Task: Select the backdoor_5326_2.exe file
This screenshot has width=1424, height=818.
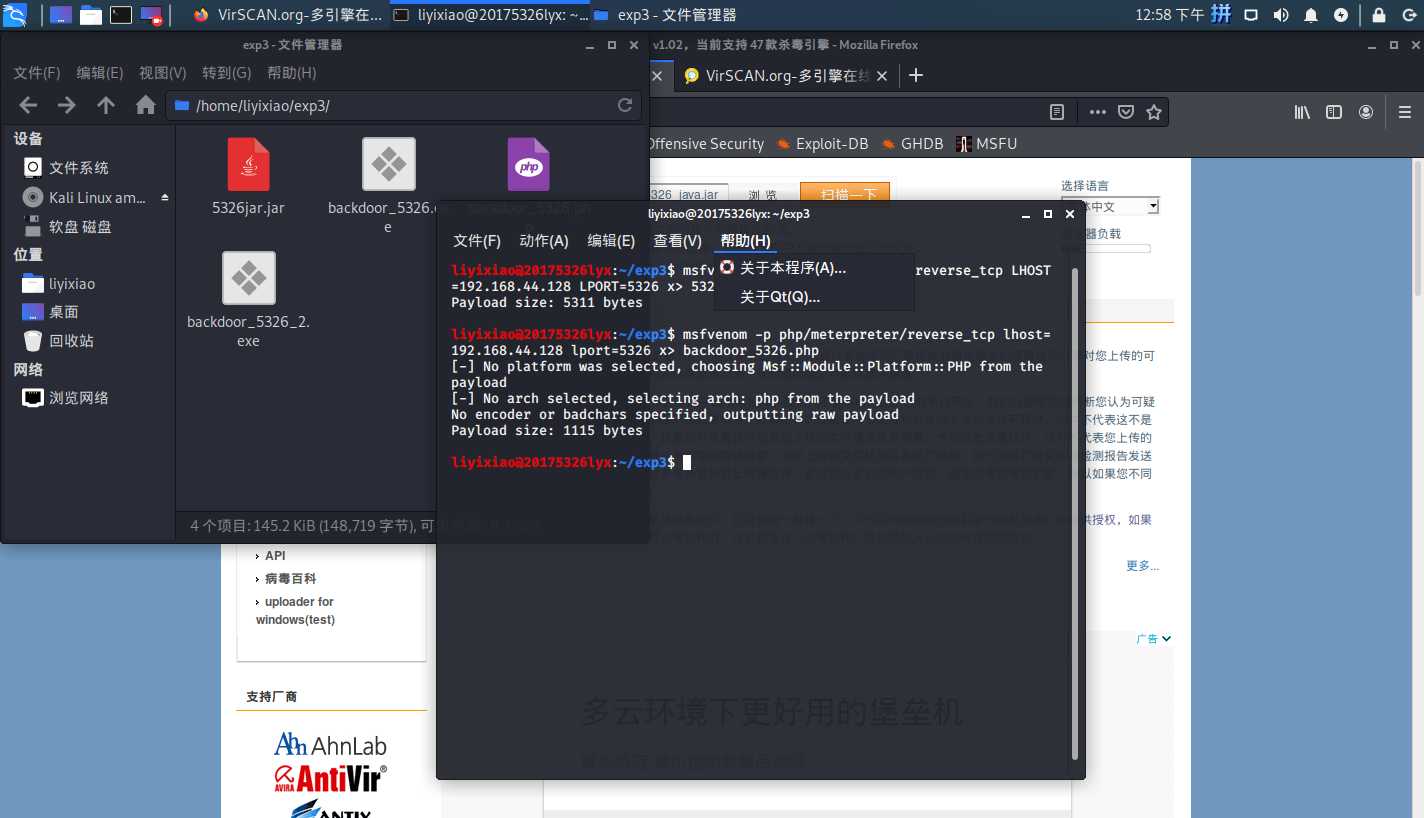Action: 248,300
